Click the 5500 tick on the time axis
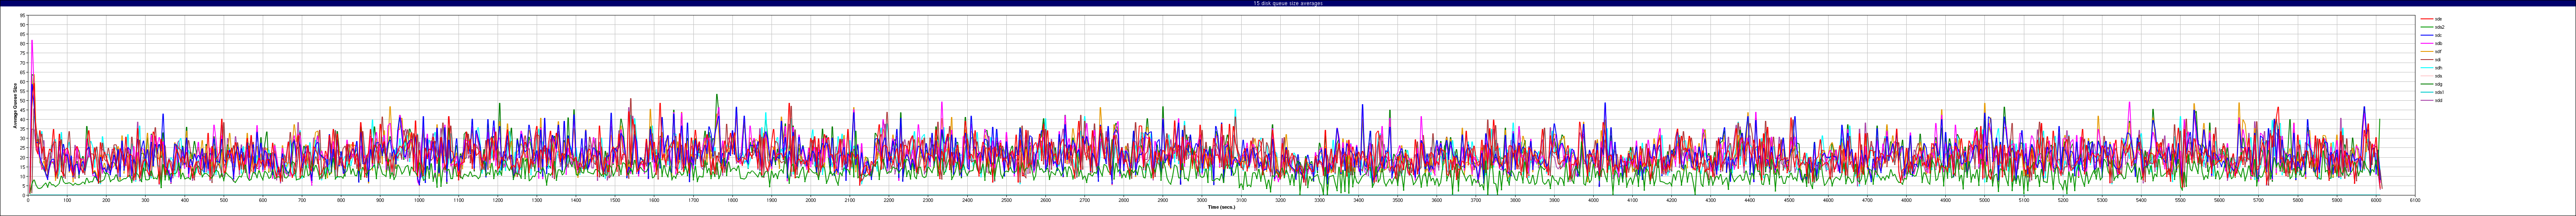Viewport: 2576px width, 216px height. click(x=2180, y=200)
